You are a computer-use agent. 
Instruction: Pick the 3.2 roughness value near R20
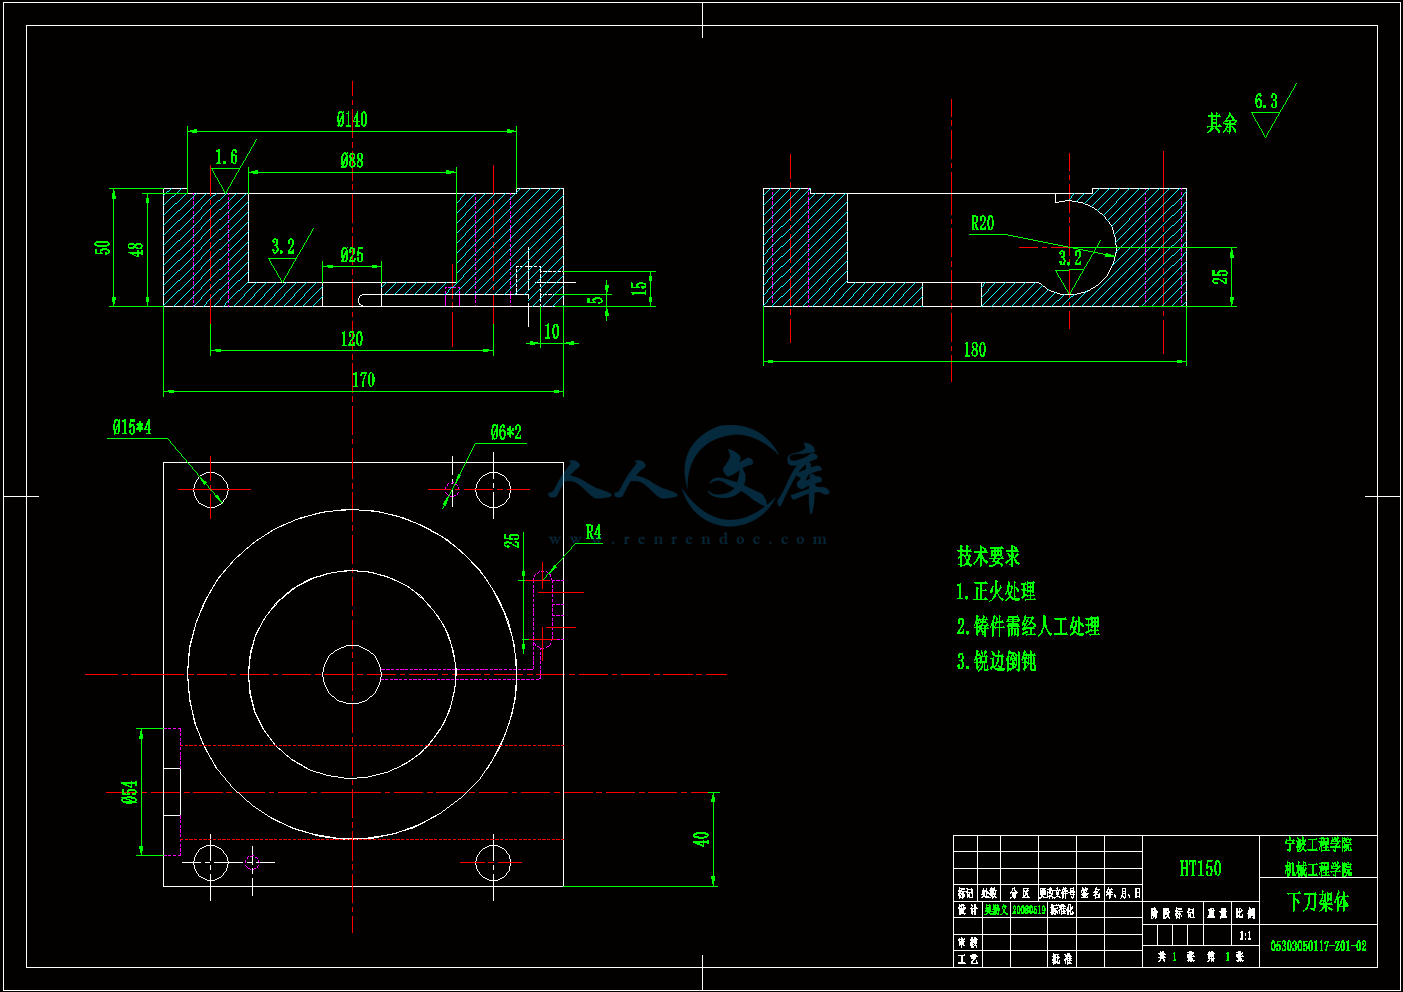[1070, 258]
